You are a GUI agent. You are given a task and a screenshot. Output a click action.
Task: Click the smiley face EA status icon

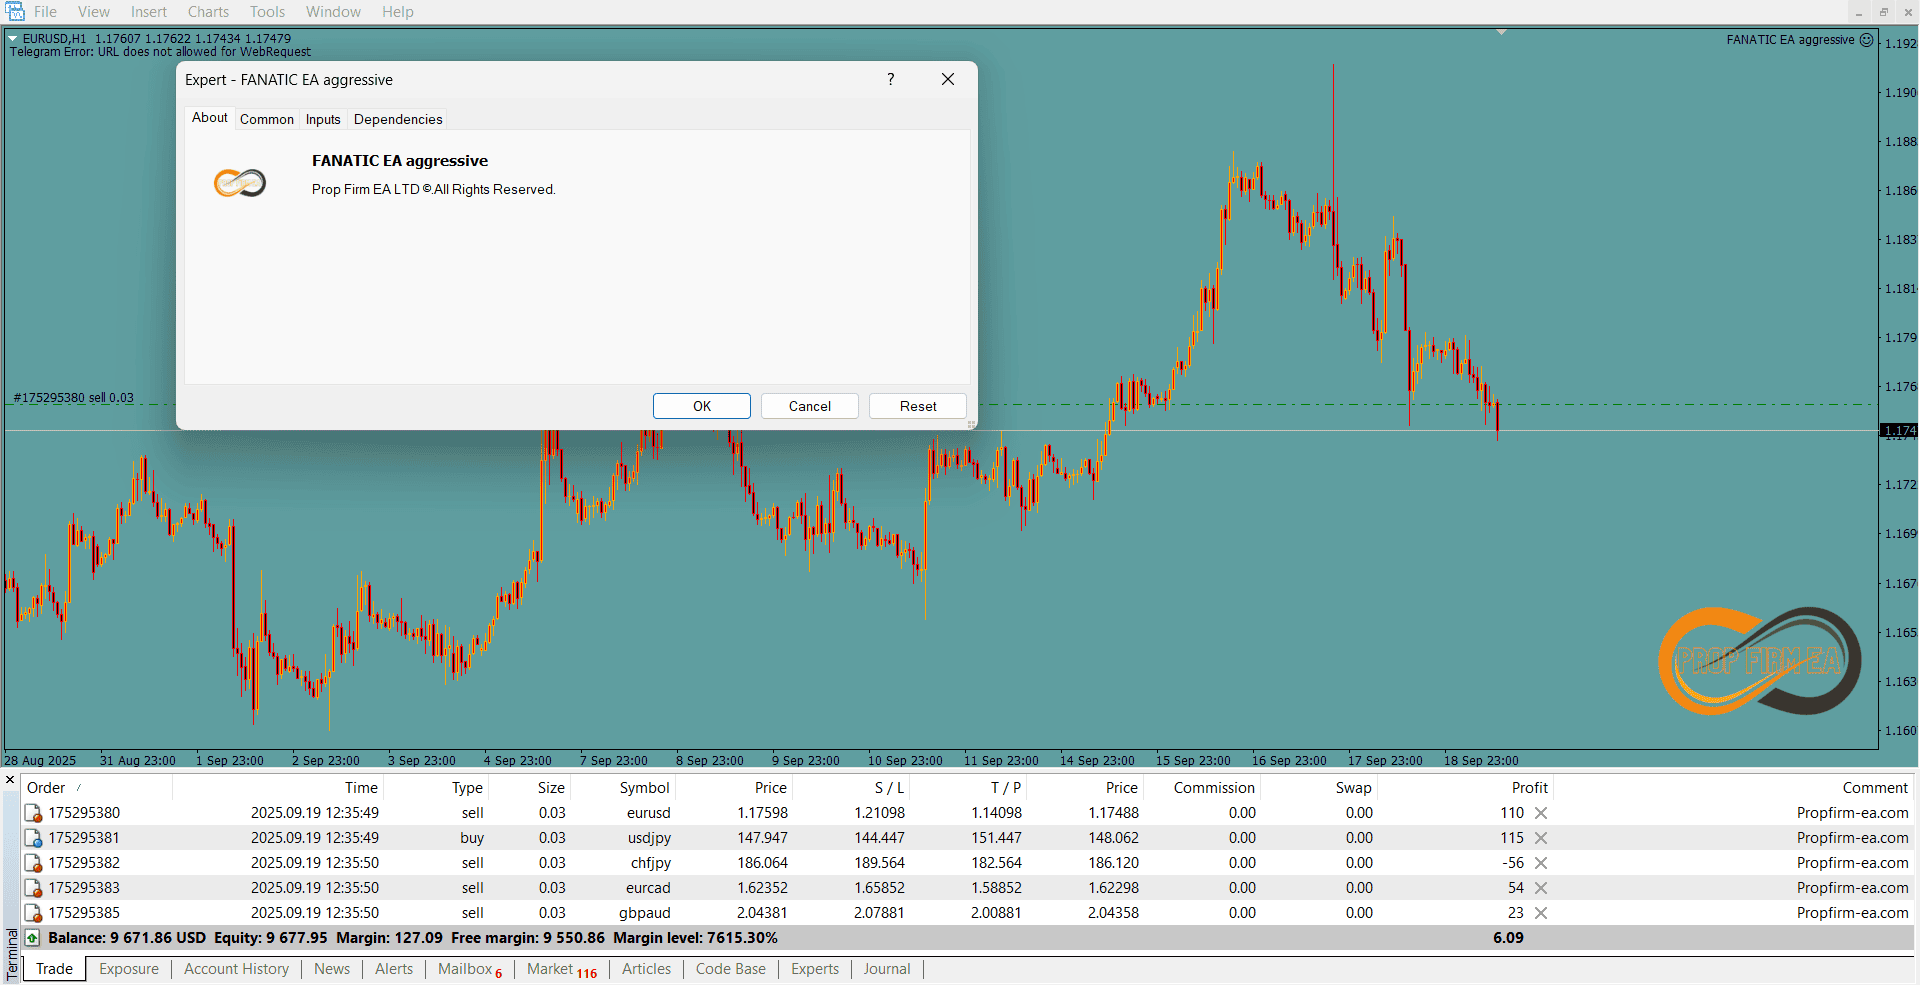click(x=1866, y=40)
